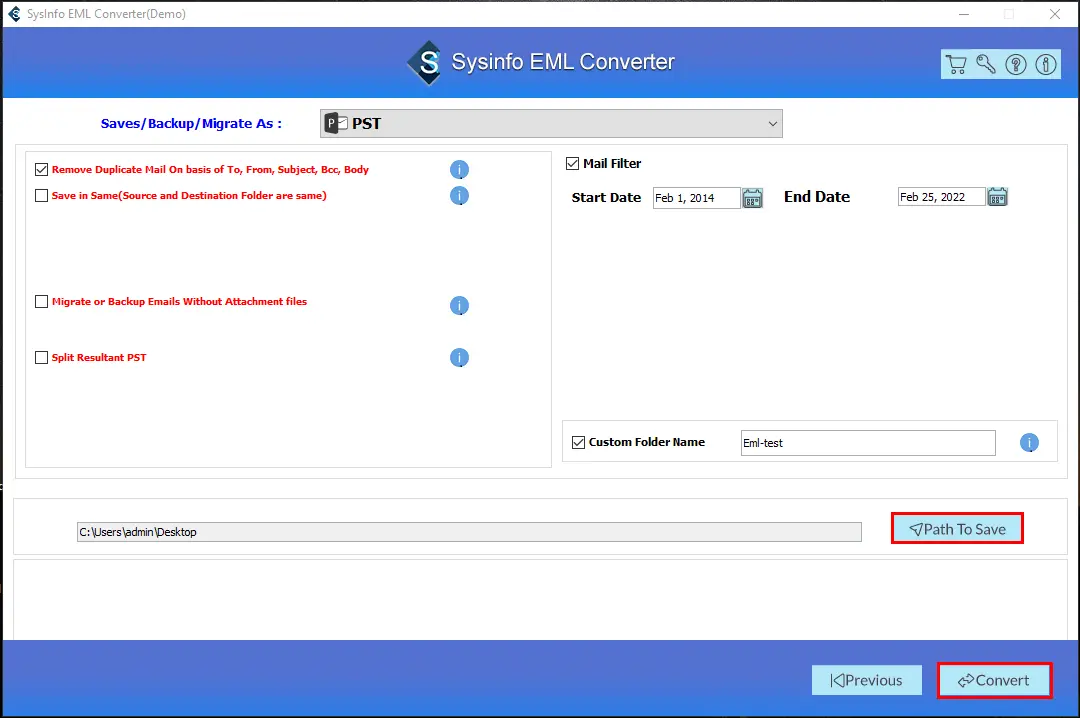Click the Eml-test folder name field
Image resolution: width=1080 pixels, height=718 pixels.
tap(868, 443)
